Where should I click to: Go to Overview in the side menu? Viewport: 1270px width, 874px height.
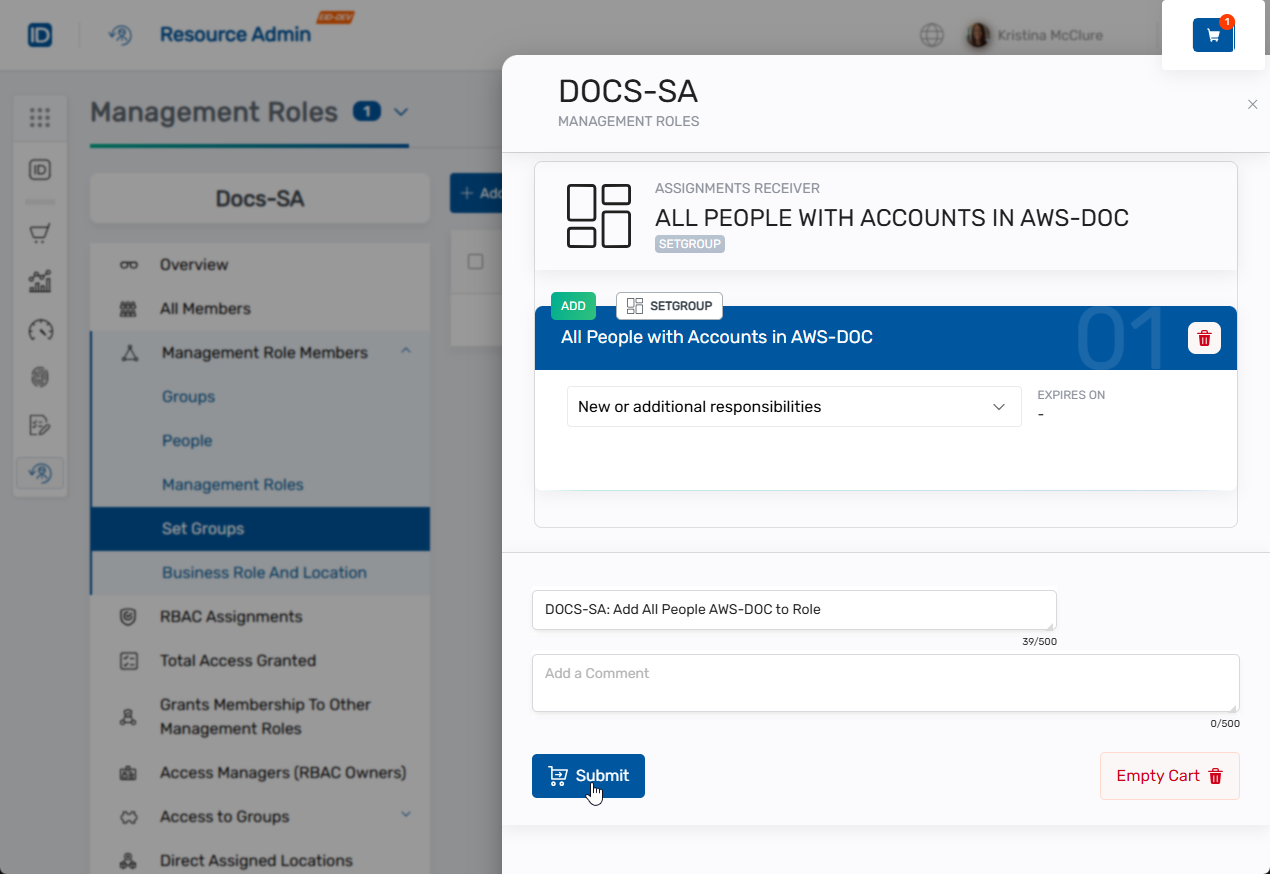[x=194, y=265]
